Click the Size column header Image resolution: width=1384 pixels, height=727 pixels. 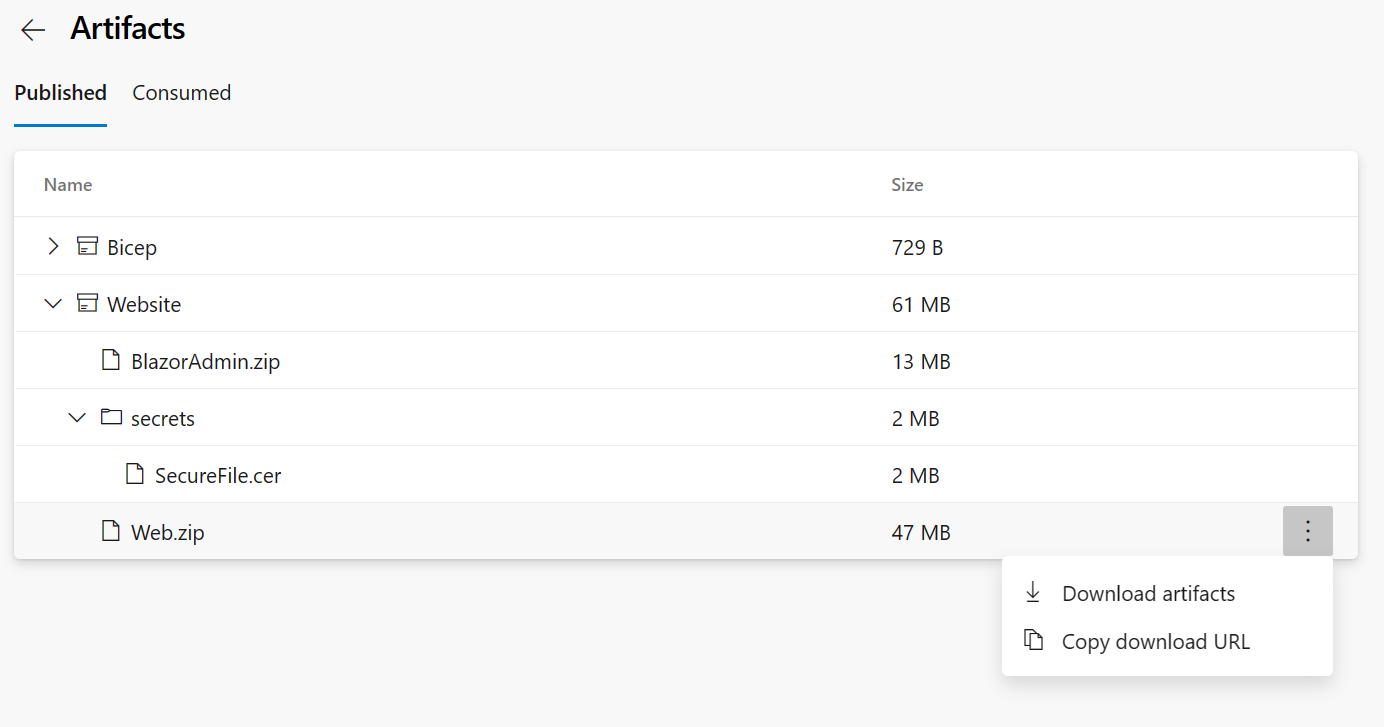[x=907, y=185]
